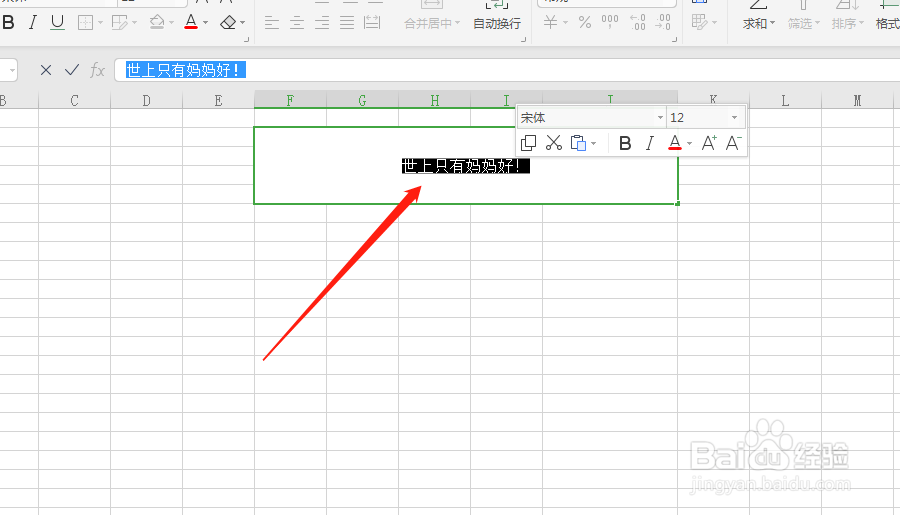
Task: Click highlighted text 世上只有妈妈好 in cell
Action: (x=465, y=166)
